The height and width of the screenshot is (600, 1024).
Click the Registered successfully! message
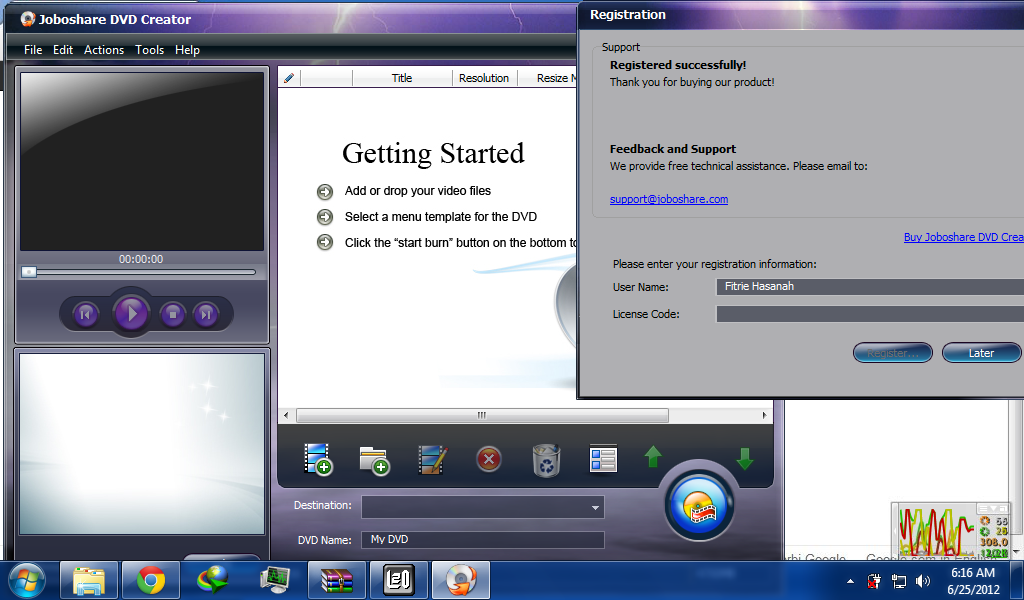678,65
